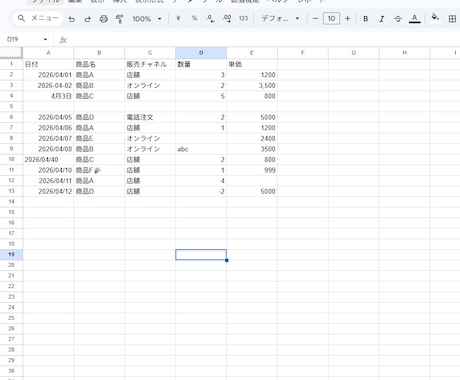460x380 pixels.
Task: Select the 2400 price cell
Action: pos(252,138)
